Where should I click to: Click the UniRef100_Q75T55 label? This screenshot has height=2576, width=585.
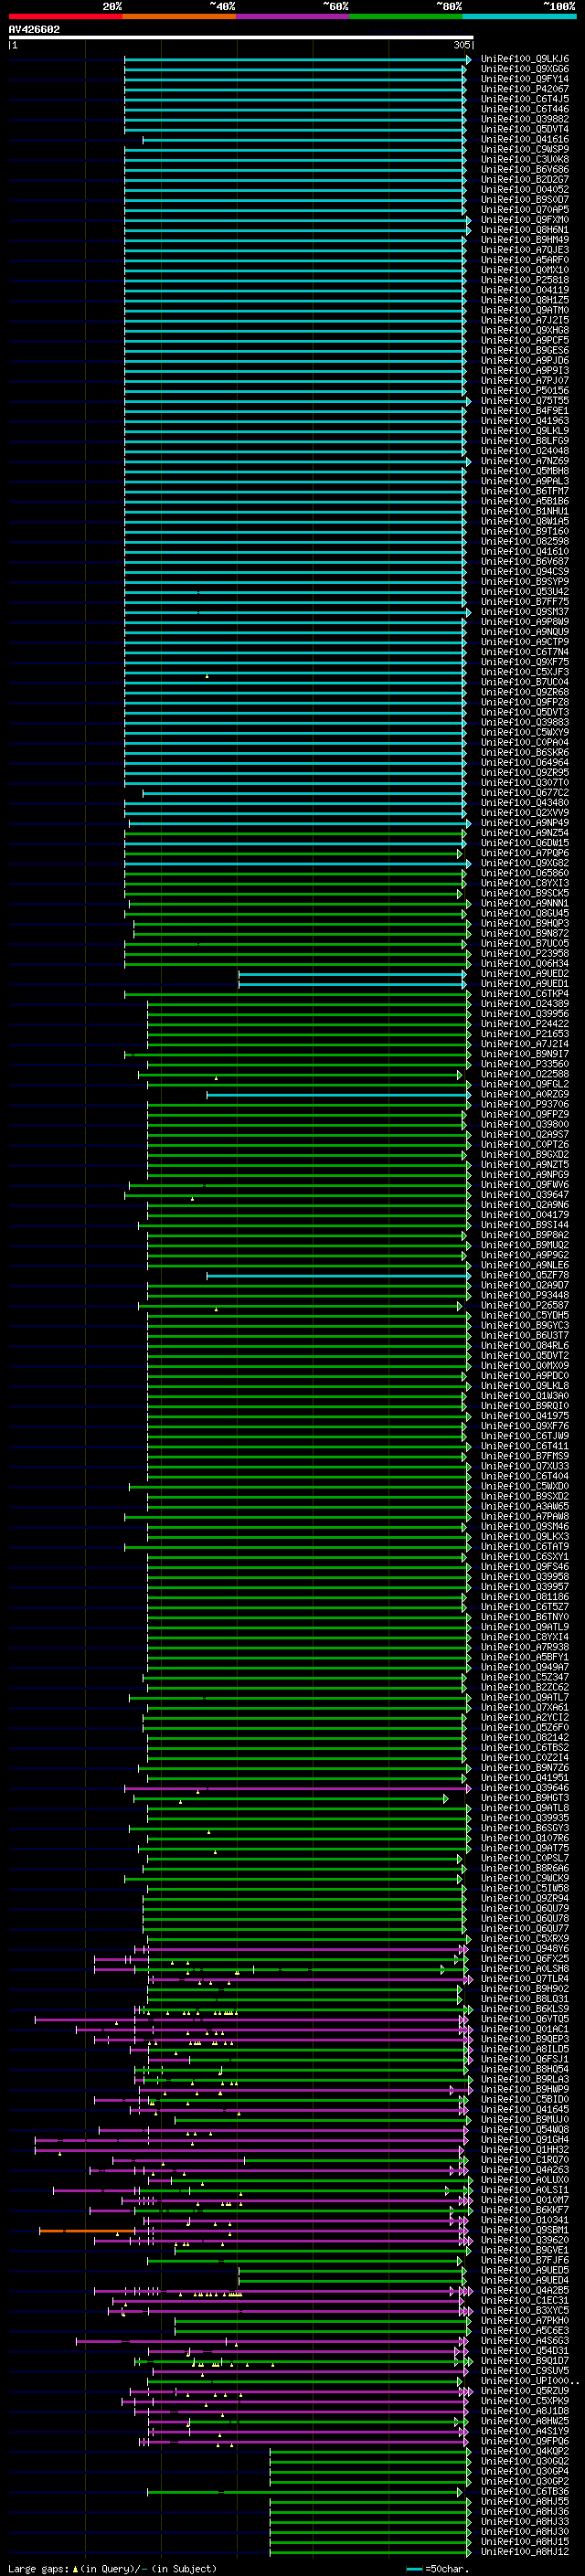click(x=525, y=401)
